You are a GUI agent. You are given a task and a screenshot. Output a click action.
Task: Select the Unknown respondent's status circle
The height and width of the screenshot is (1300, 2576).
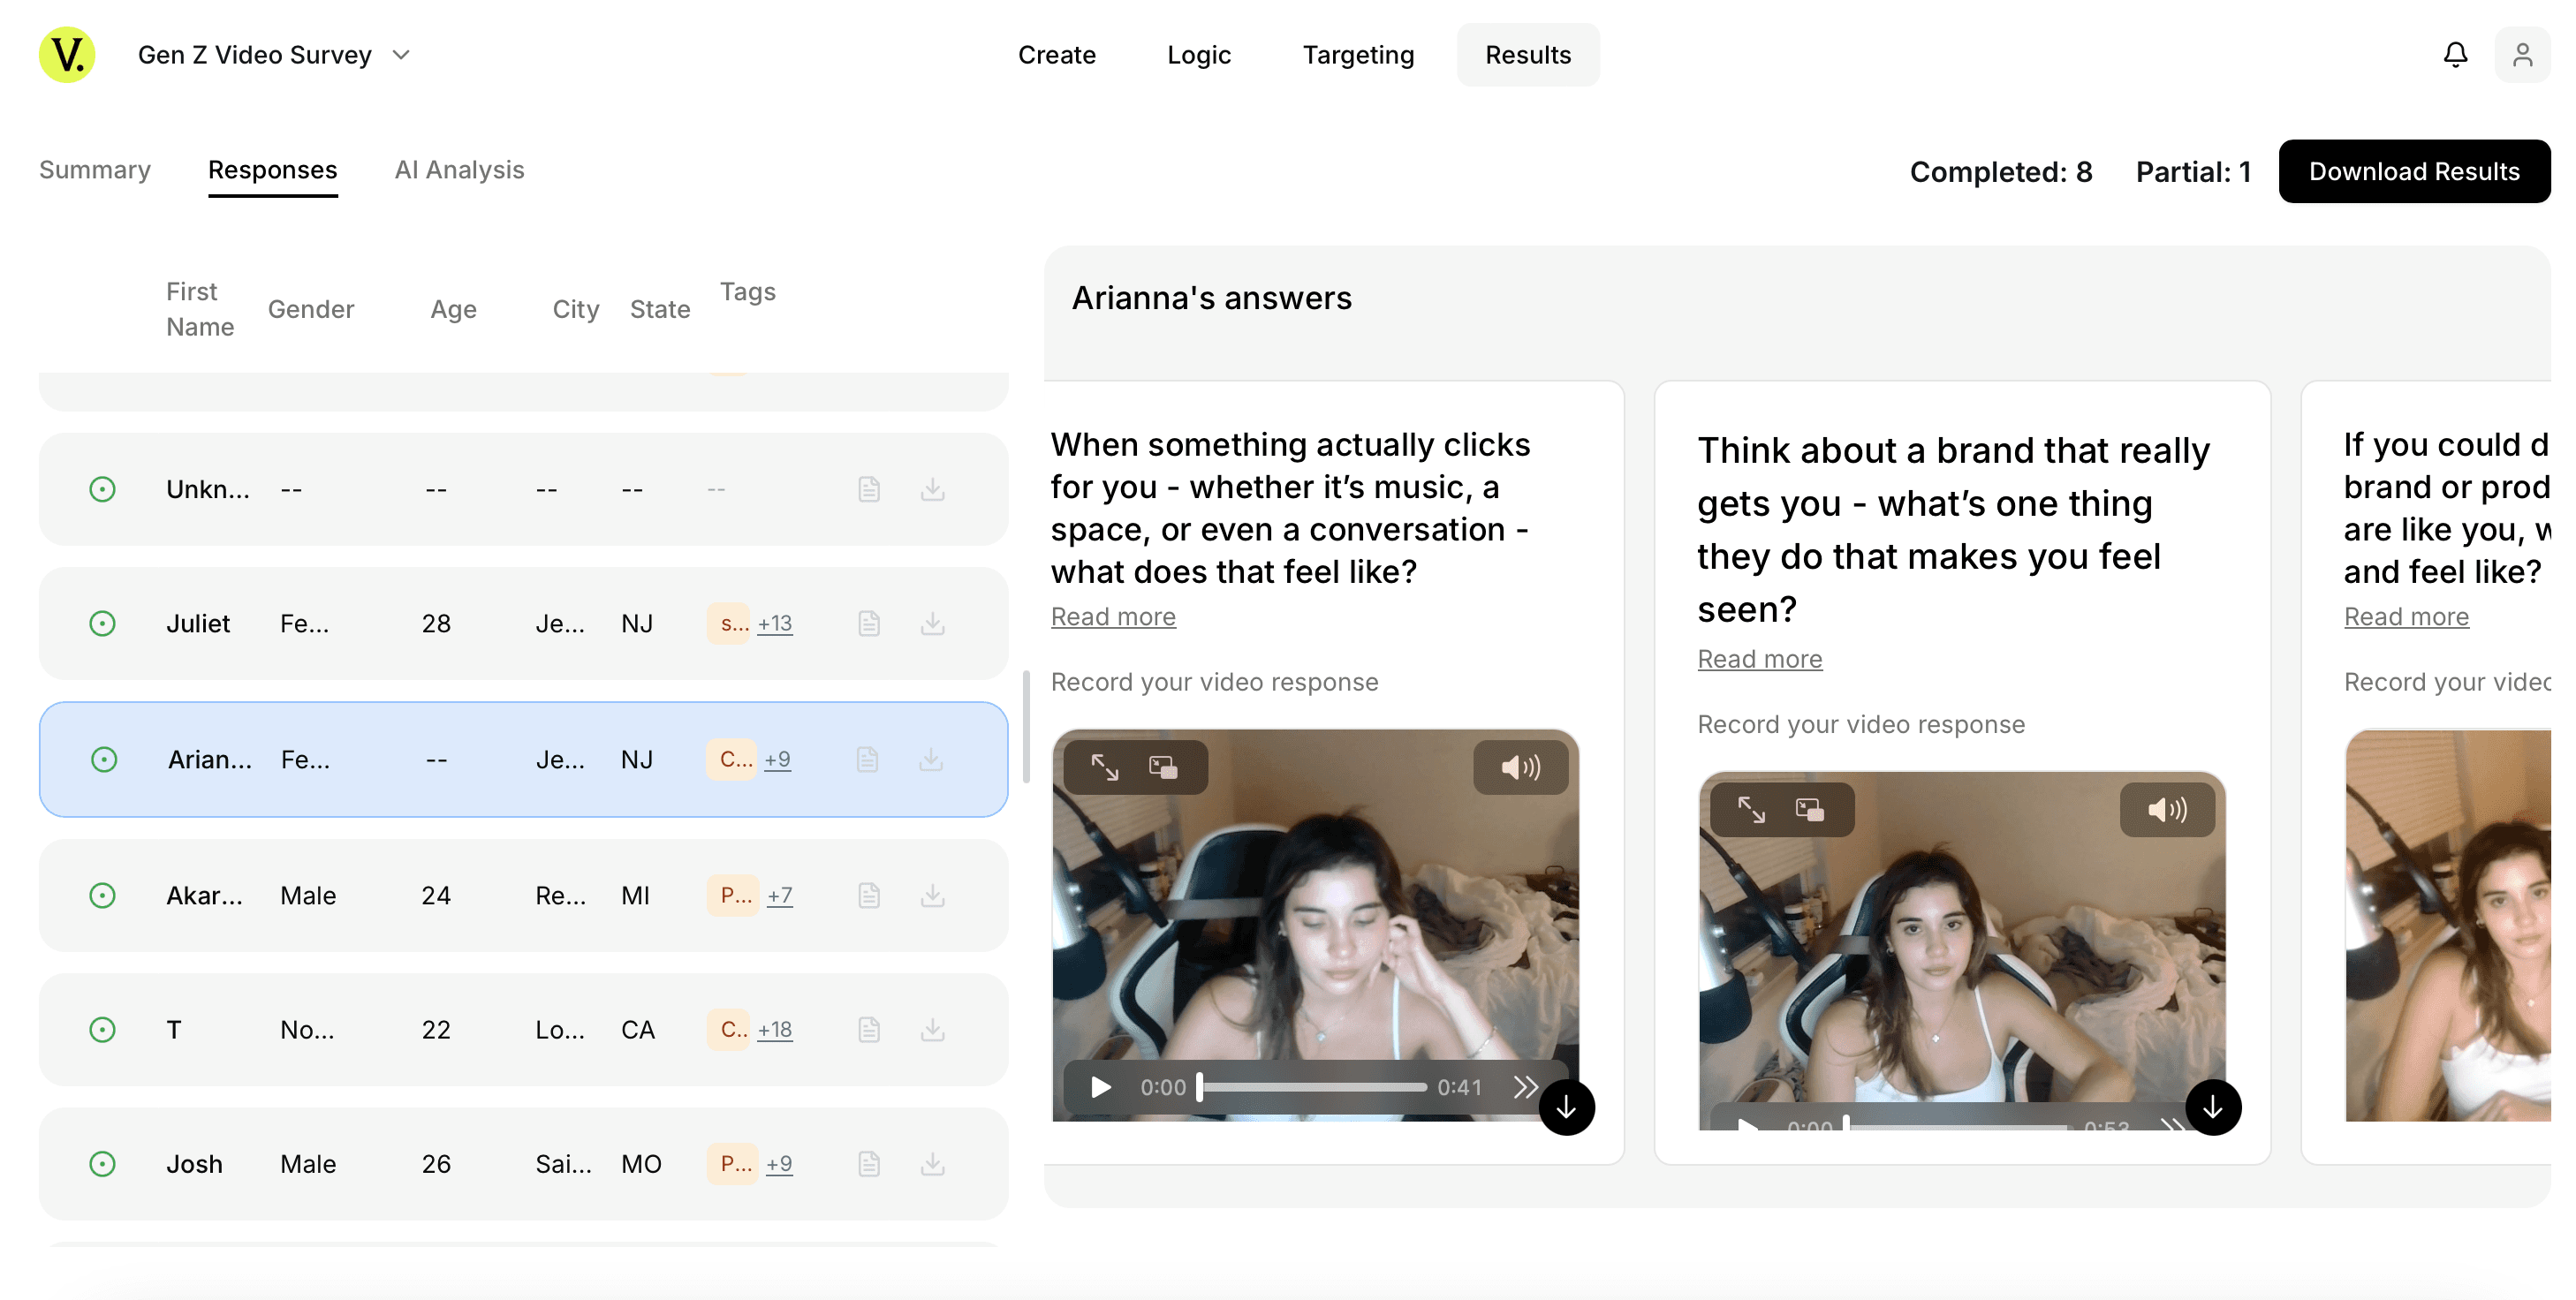(103, 489)
